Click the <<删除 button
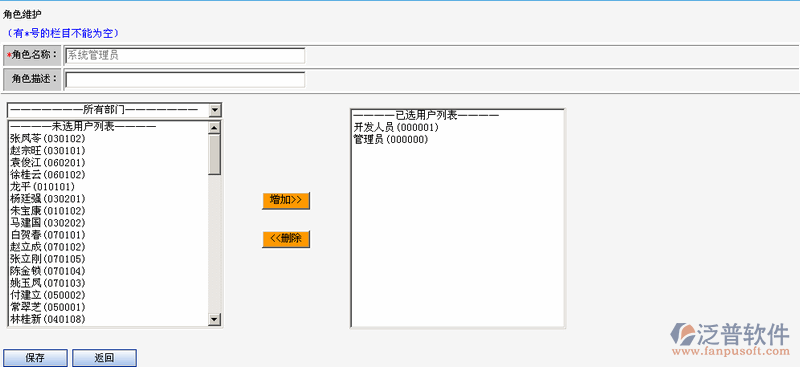800x367 pixels. point(286,239)
